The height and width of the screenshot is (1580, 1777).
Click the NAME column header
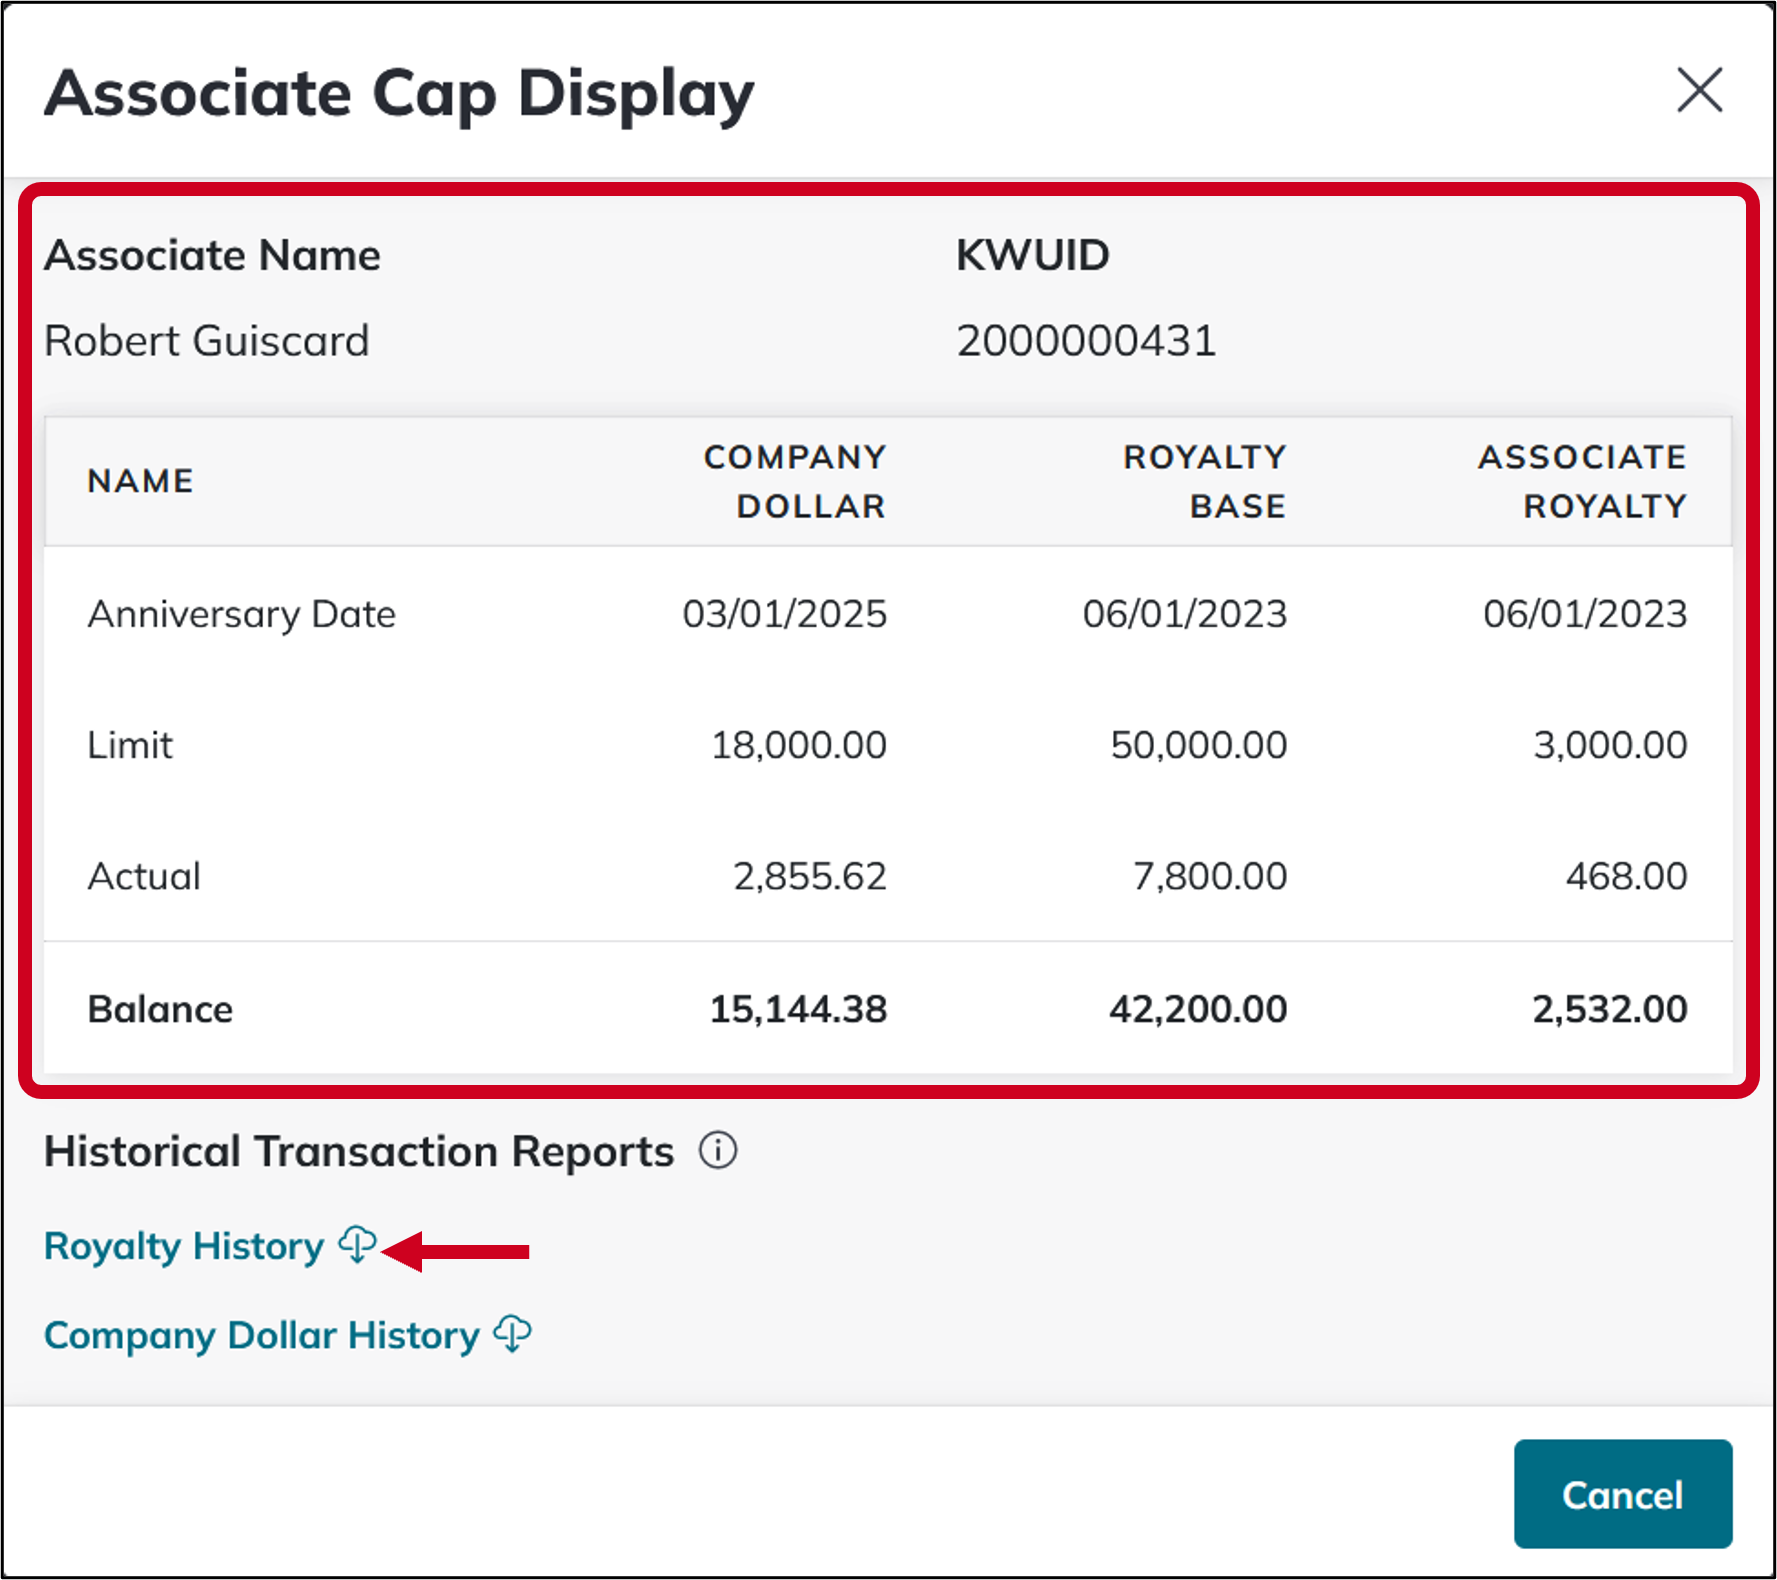pos(140,480)
